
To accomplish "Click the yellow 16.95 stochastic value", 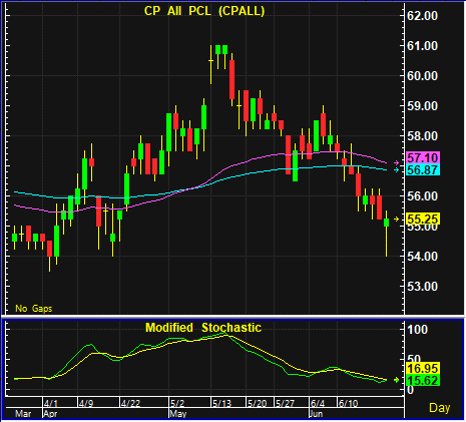I will [x=423, y=368].
